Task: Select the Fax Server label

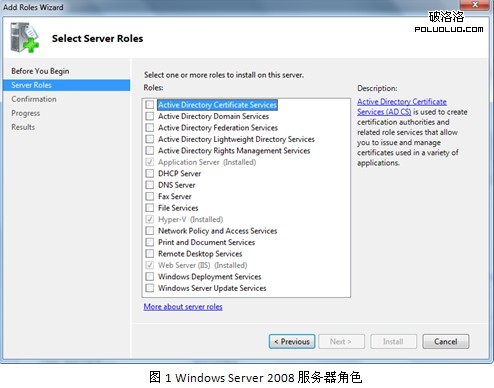Action: [x=175, y=196]
